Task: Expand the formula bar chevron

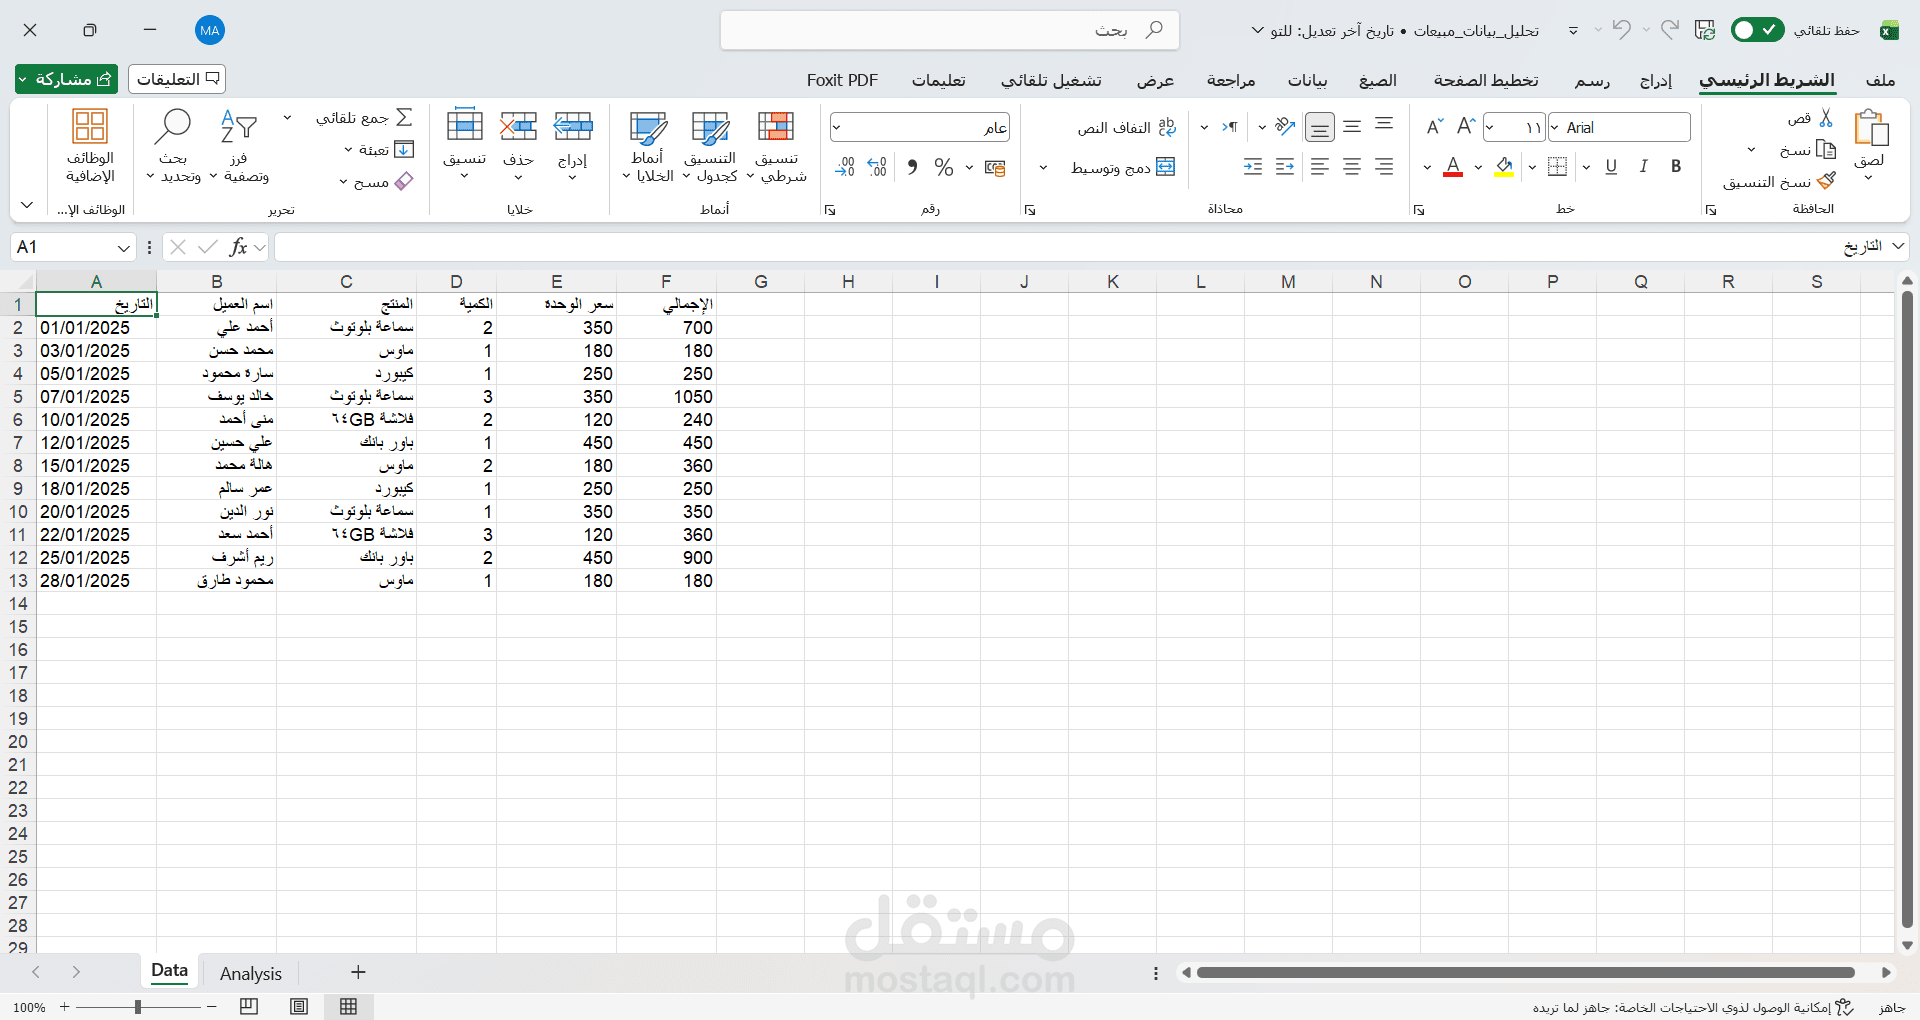Action: tap(1897, 246)
